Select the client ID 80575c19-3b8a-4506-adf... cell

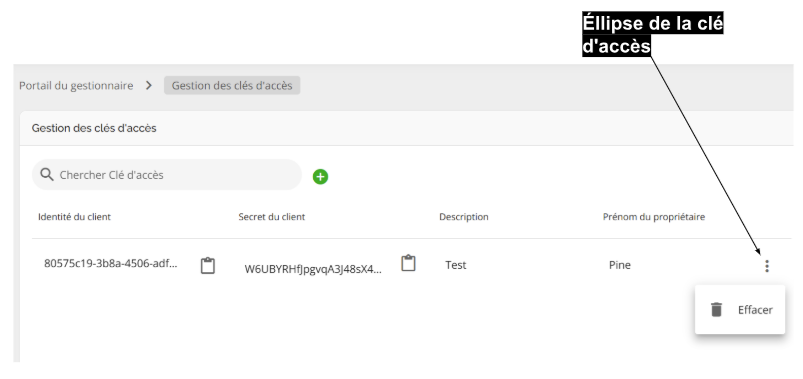[x=111, y=263]
